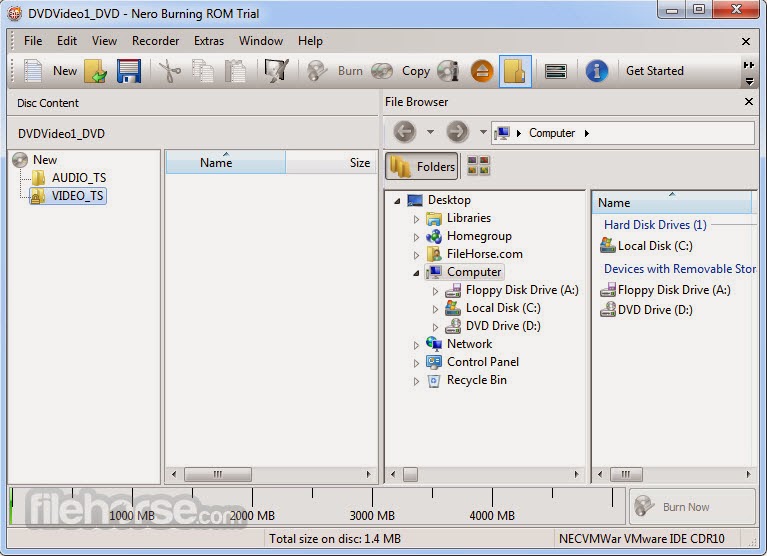Image resolution: width=767 pixels, height=556 pixels.
Task: Expand the Recycle Bin tree node
Action: tap(416, 381)
